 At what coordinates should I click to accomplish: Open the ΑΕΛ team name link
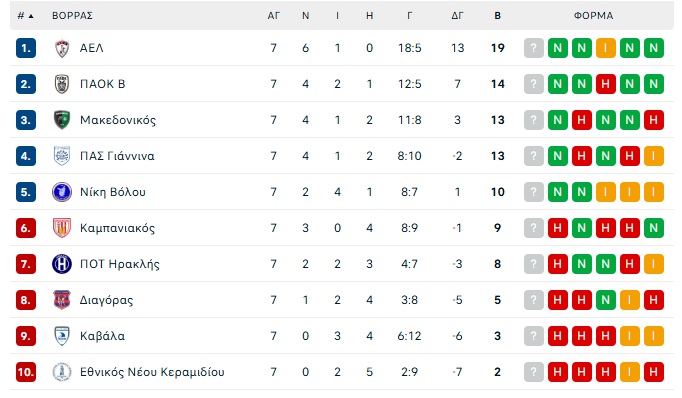[92, 48]
